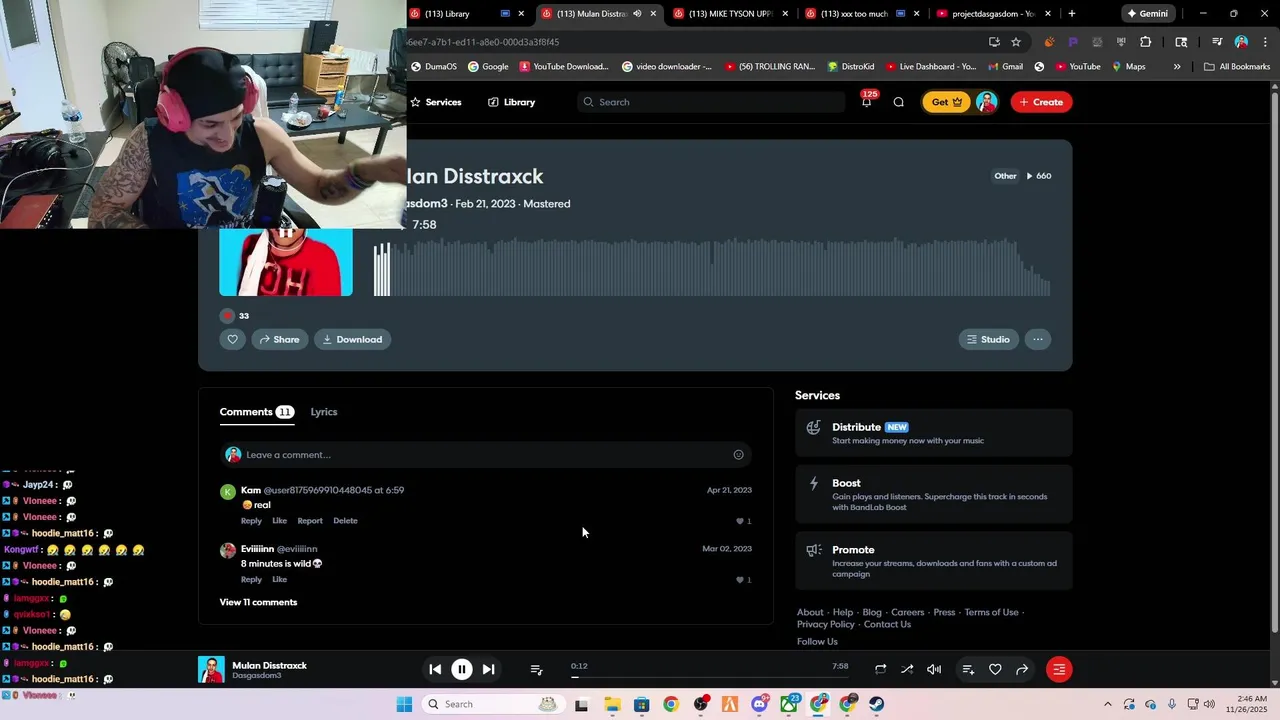Share the track from the player bar

(1022, 669)
